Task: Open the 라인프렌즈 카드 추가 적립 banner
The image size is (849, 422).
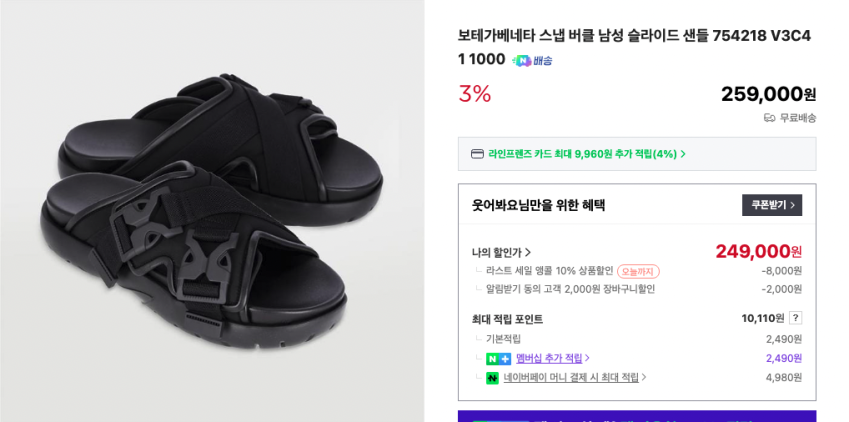Action: (586, 154)
